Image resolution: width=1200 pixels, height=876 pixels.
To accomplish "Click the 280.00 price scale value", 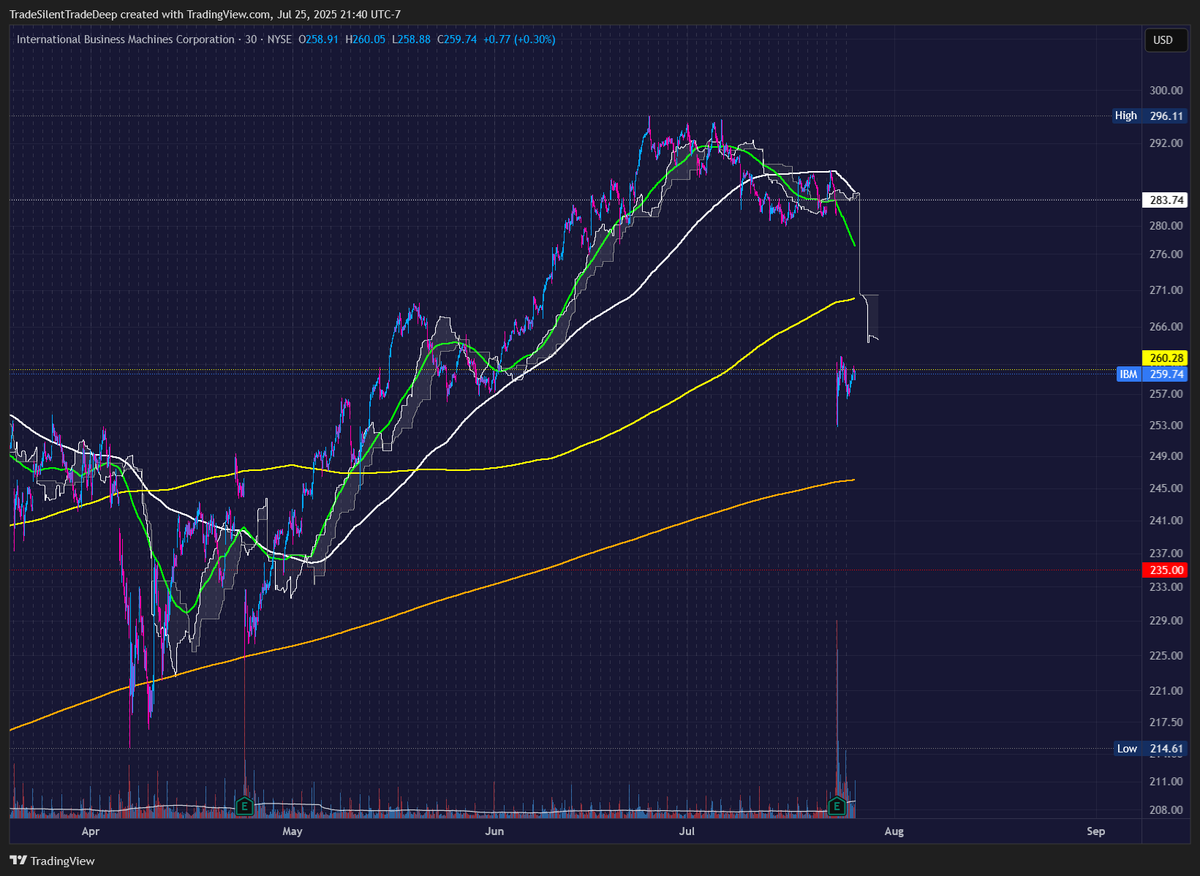I will click(1165, 226).
